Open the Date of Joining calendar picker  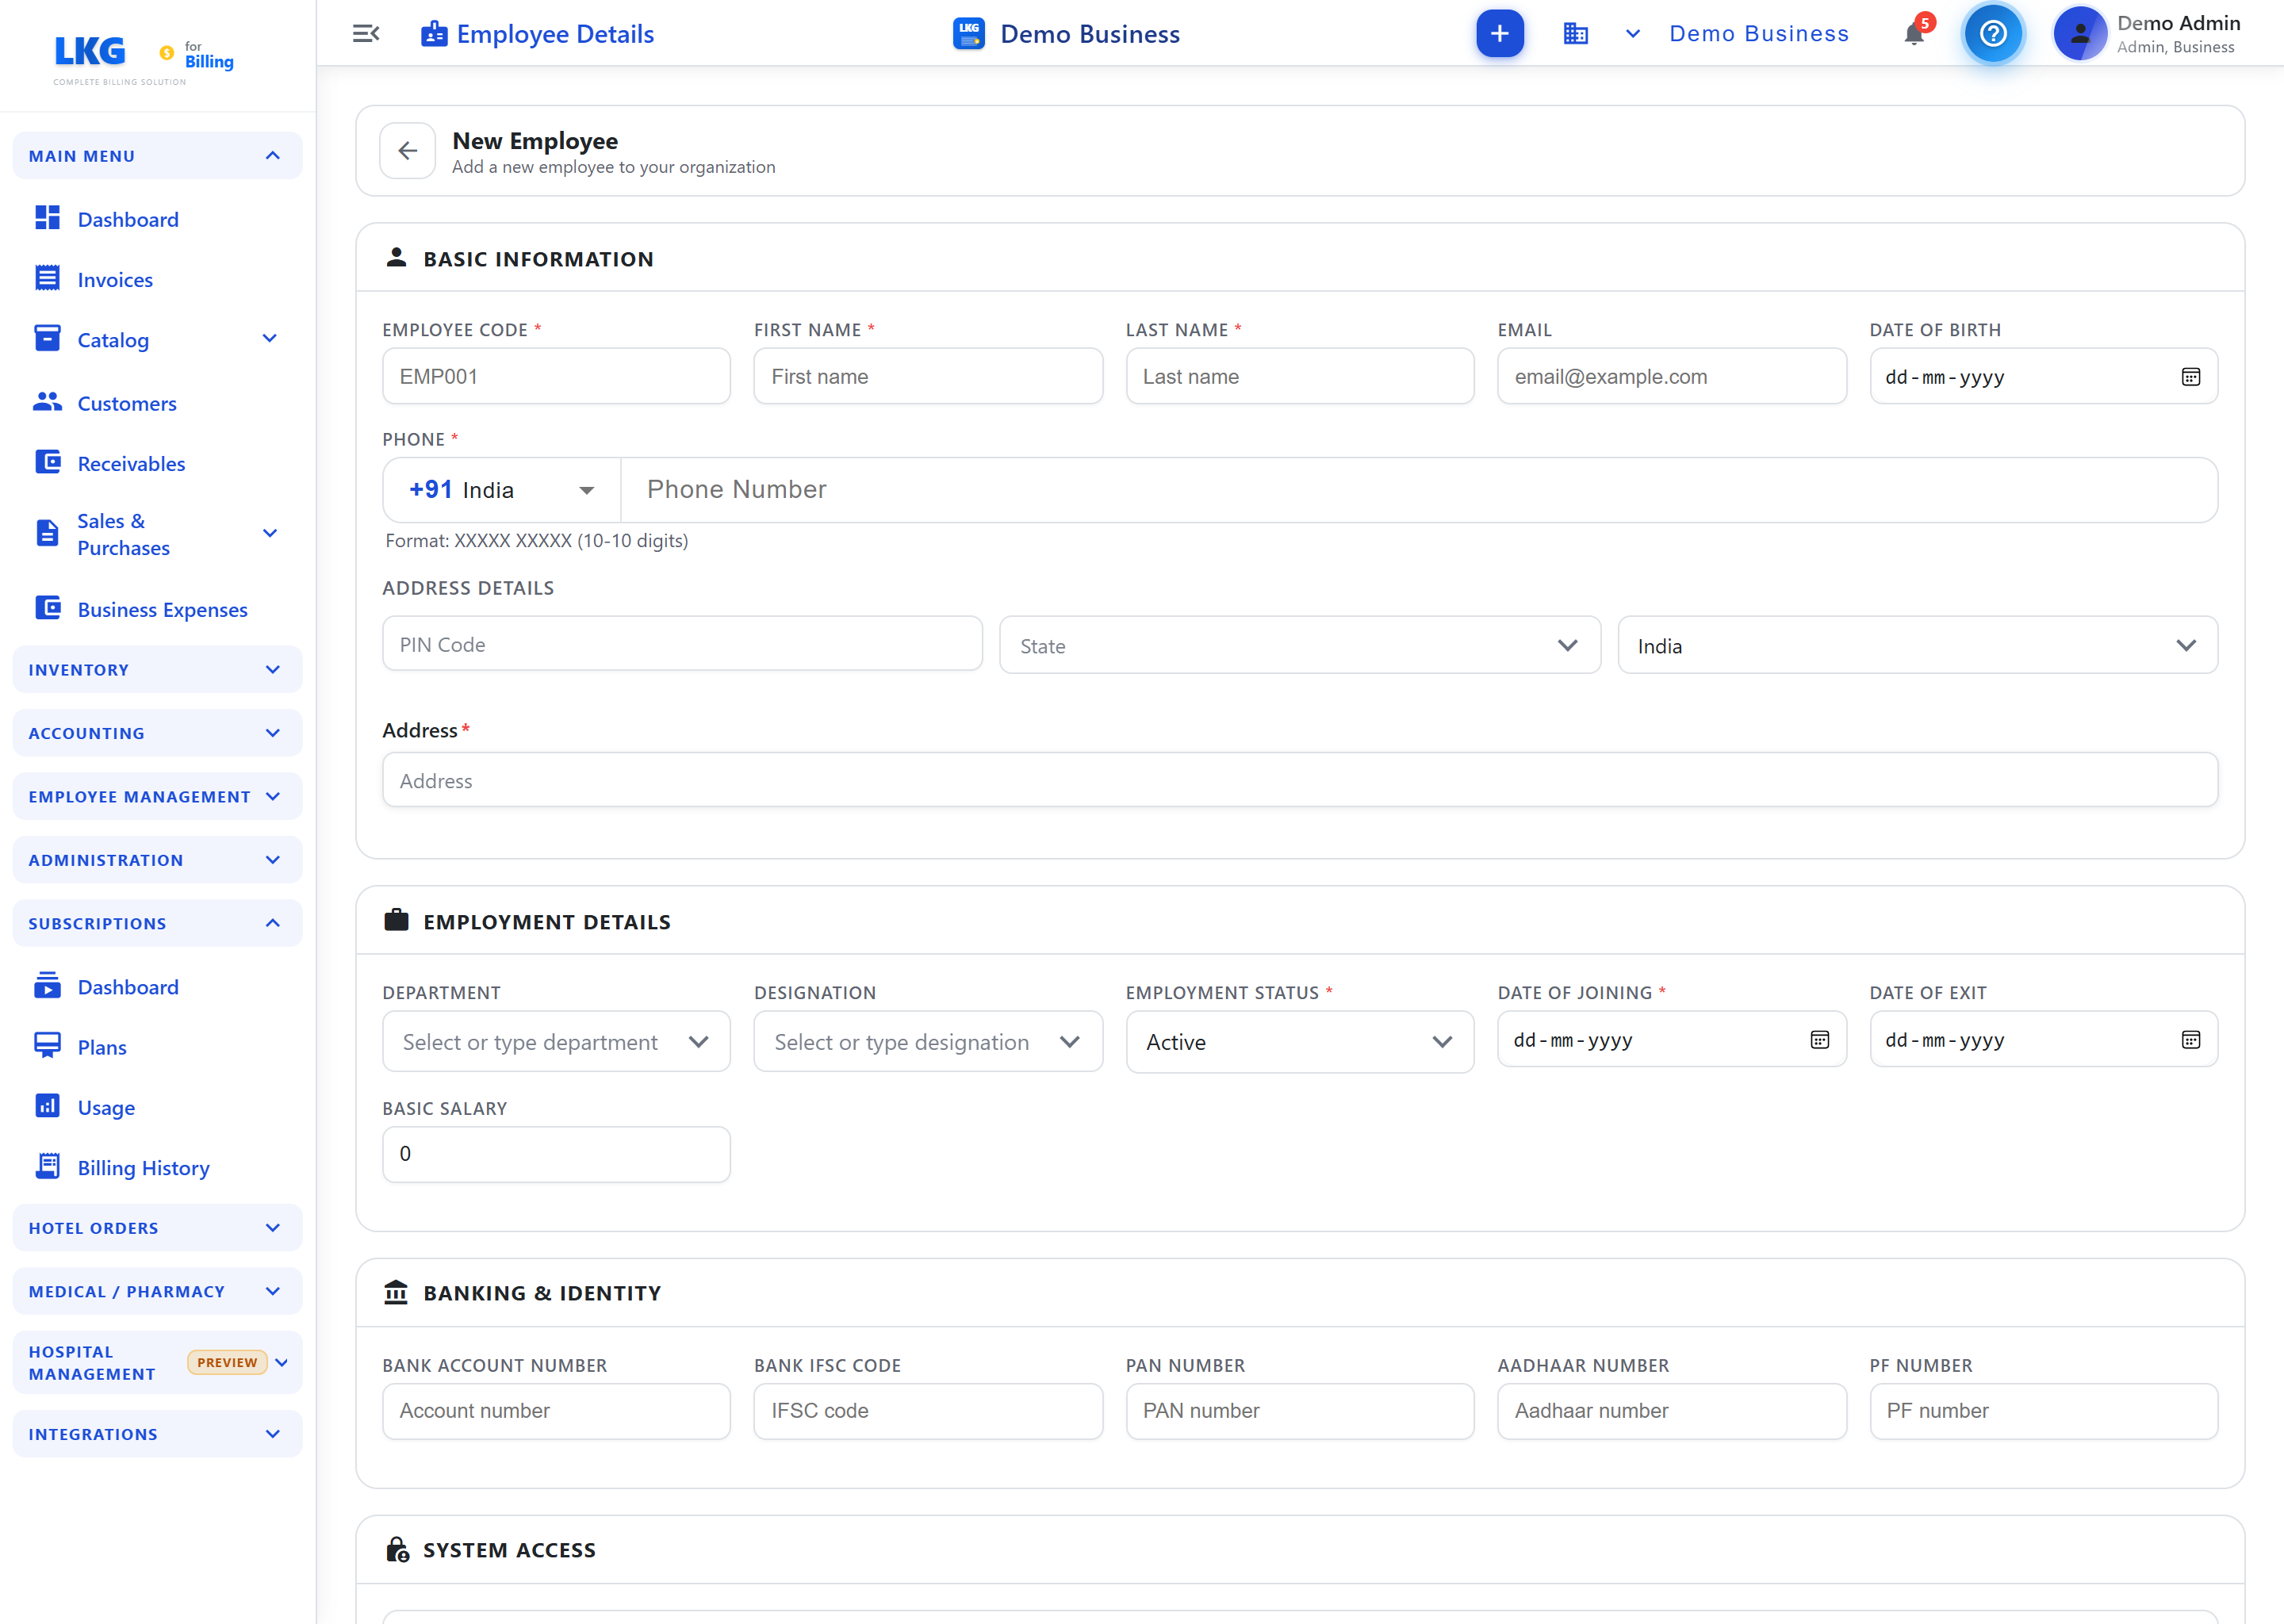click(1819, 1040)
